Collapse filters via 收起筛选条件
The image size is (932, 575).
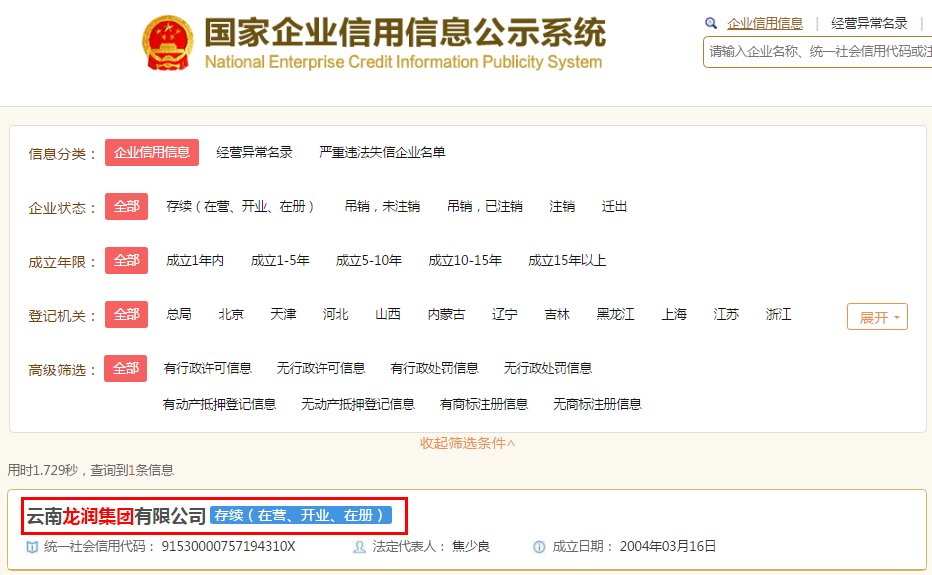467,443
